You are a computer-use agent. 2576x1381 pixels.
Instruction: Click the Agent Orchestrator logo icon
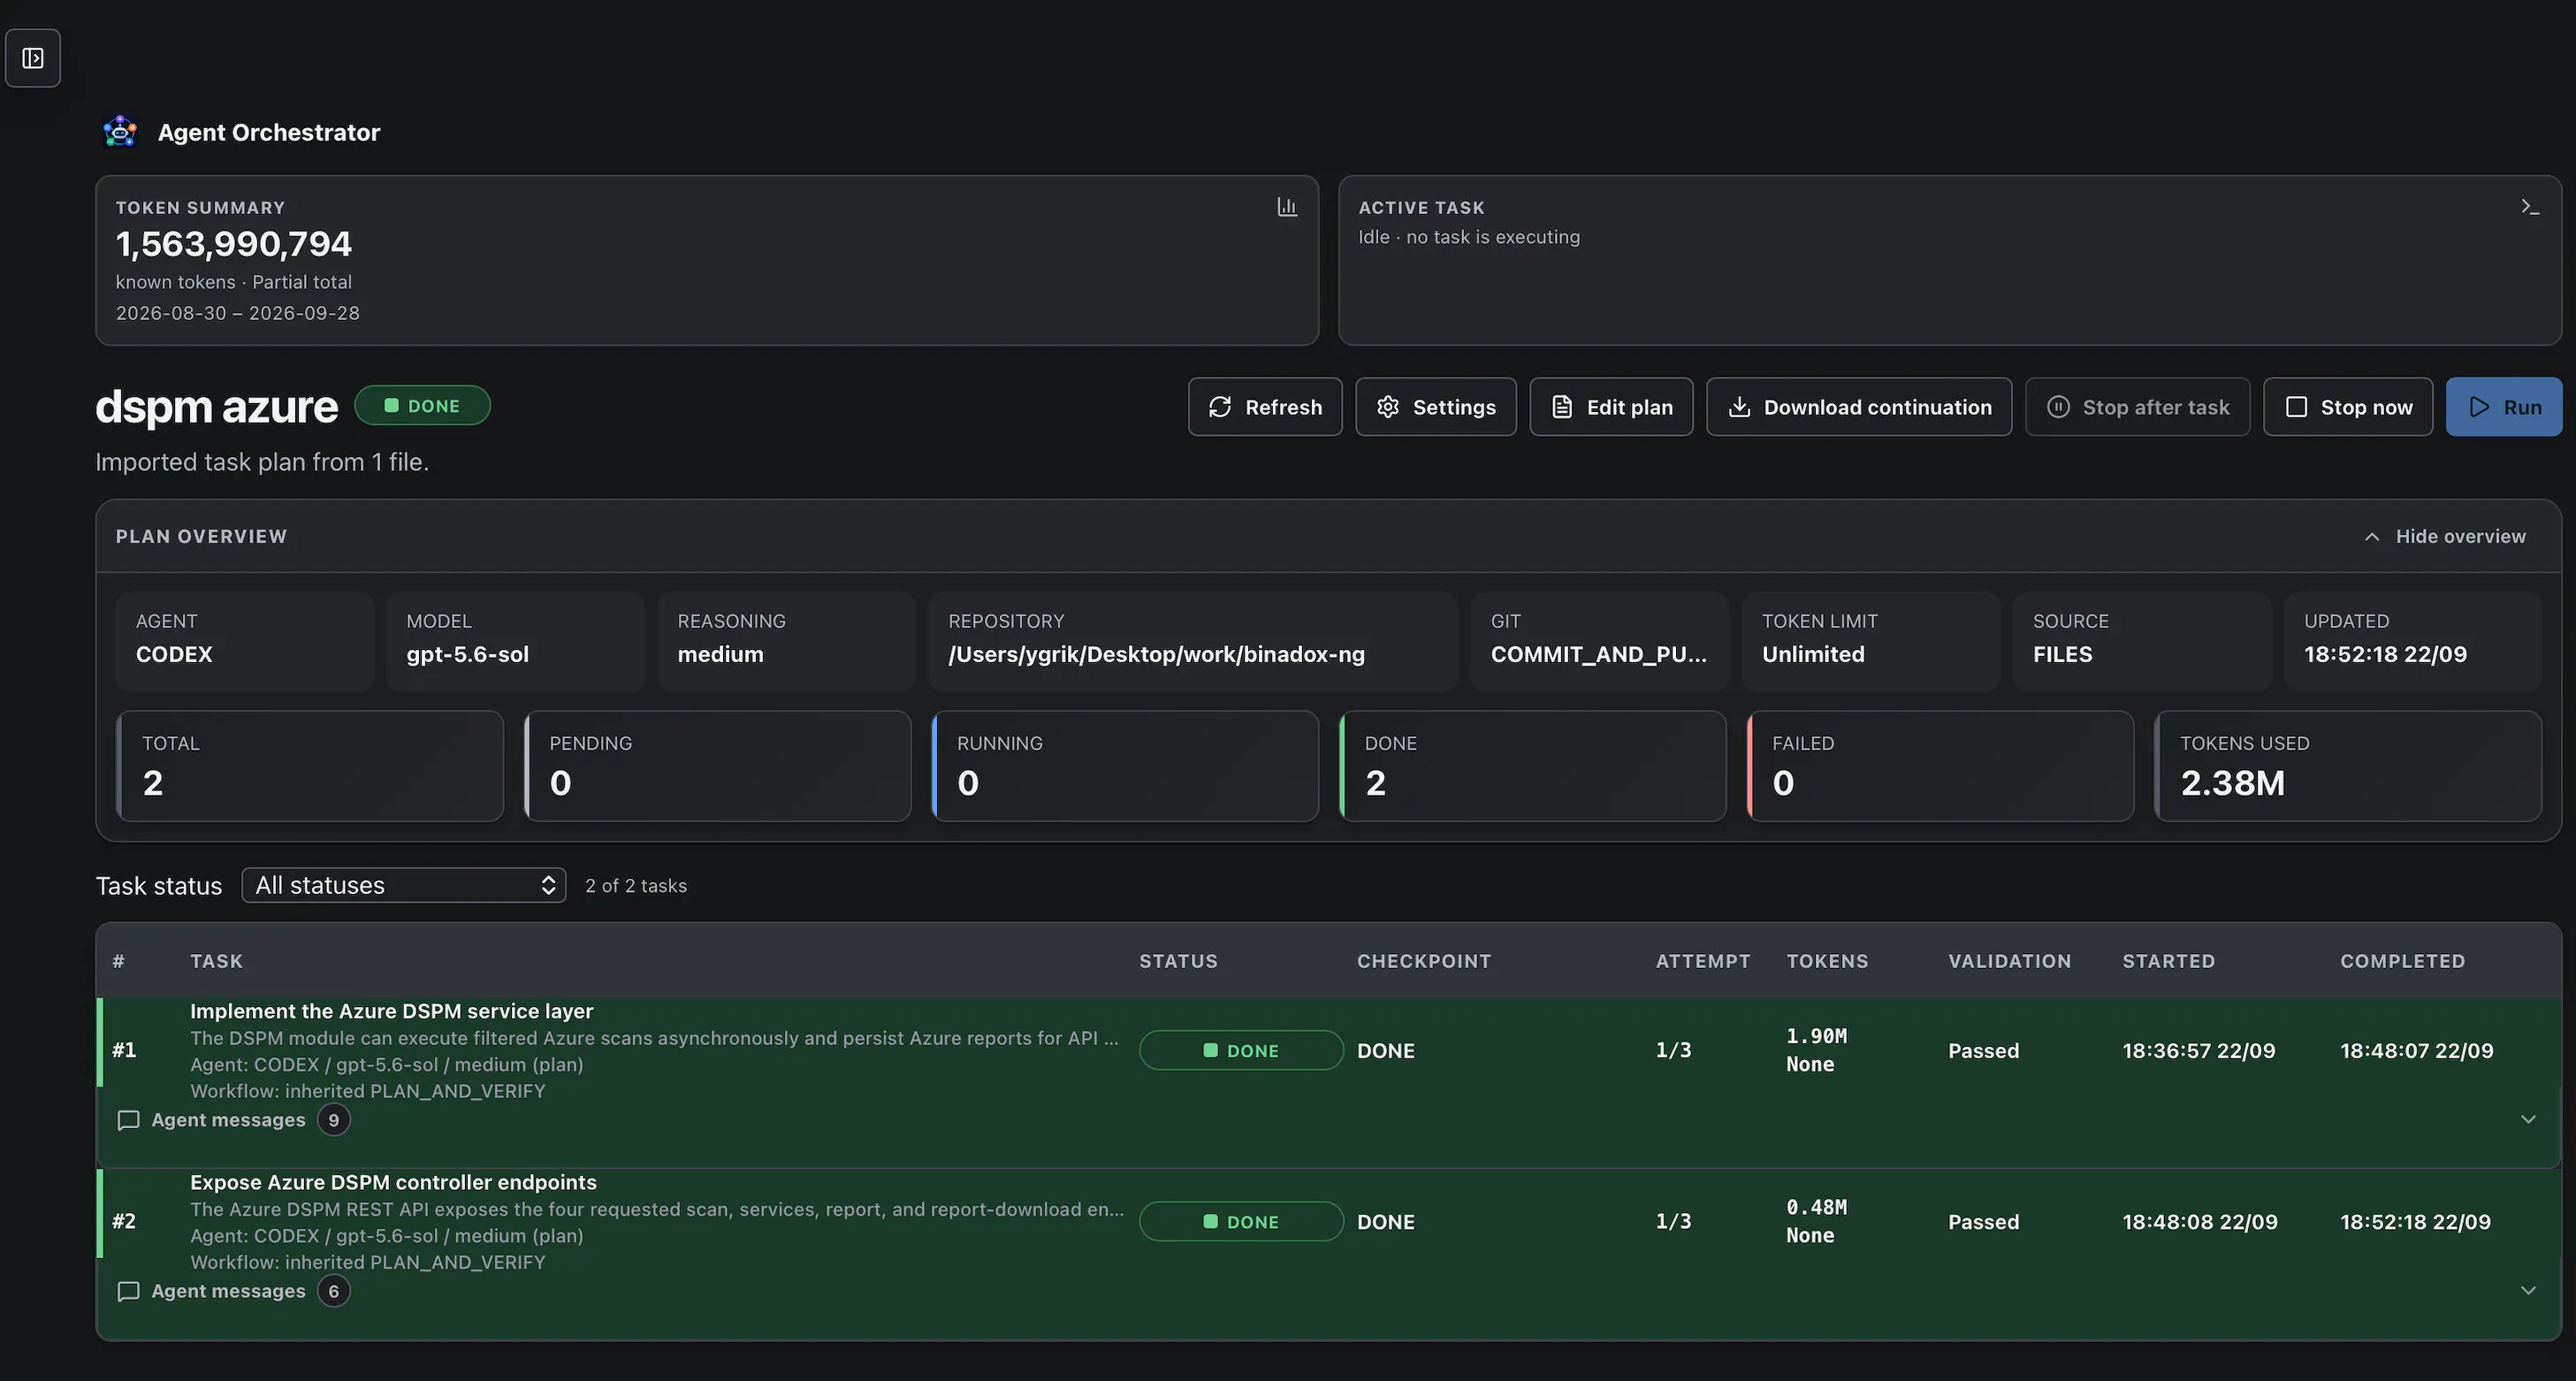120,132
